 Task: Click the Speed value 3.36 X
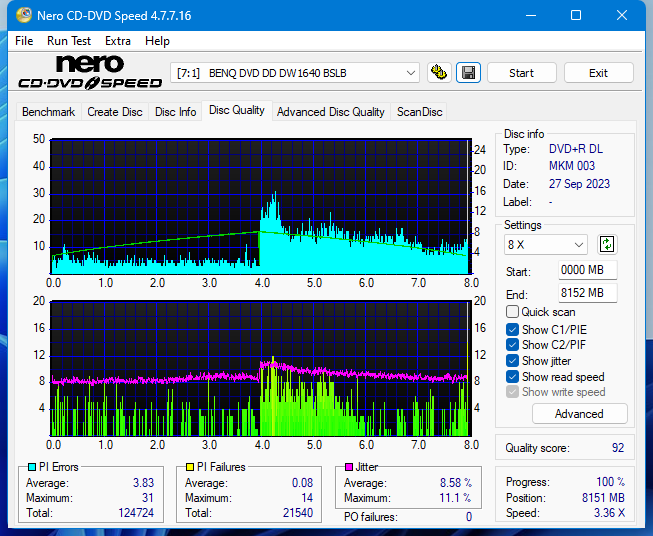(609, 513)
